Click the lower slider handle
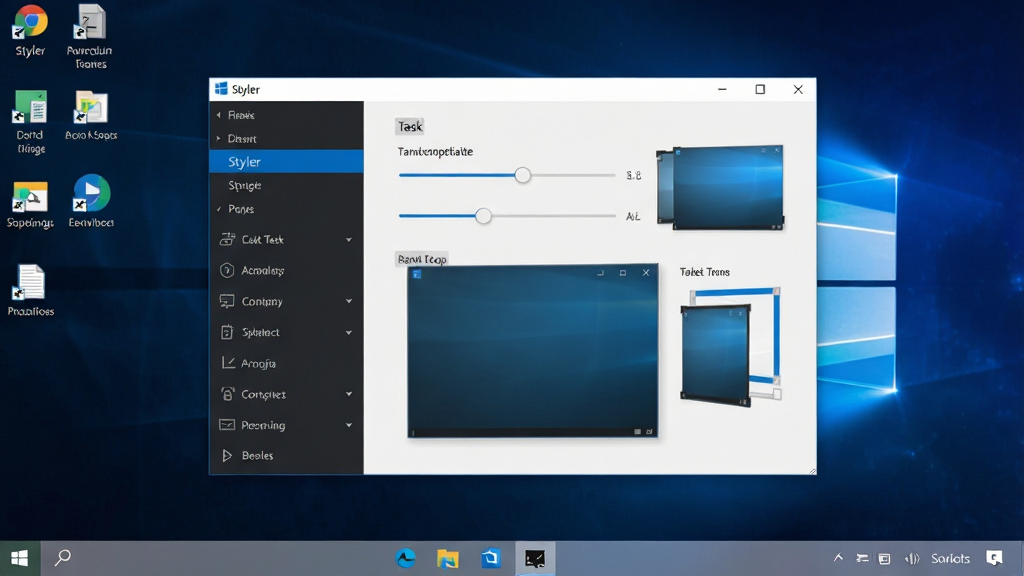Image resolution: width=1024 pixels, height=576 pixels. click(x=483, y=216)
